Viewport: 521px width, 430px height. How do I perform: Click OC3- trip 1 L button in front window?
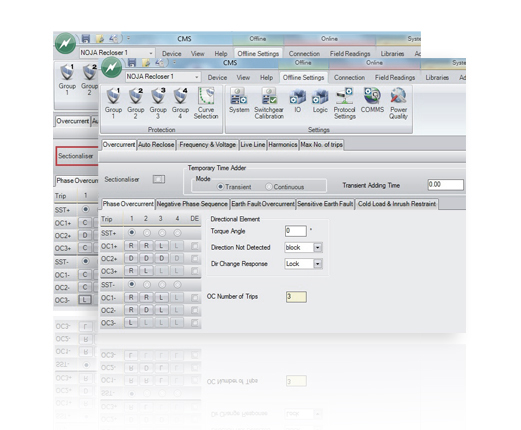(x=131, y=323)
